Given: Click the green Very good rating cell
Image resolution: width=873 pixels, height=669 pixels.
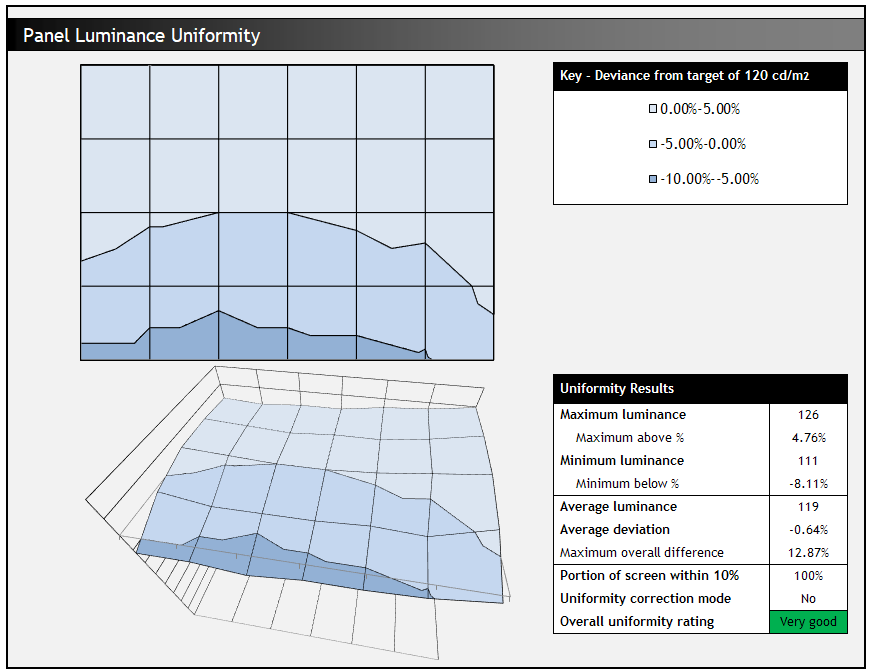Looking at the screenshot, I should tap(808, 622).
